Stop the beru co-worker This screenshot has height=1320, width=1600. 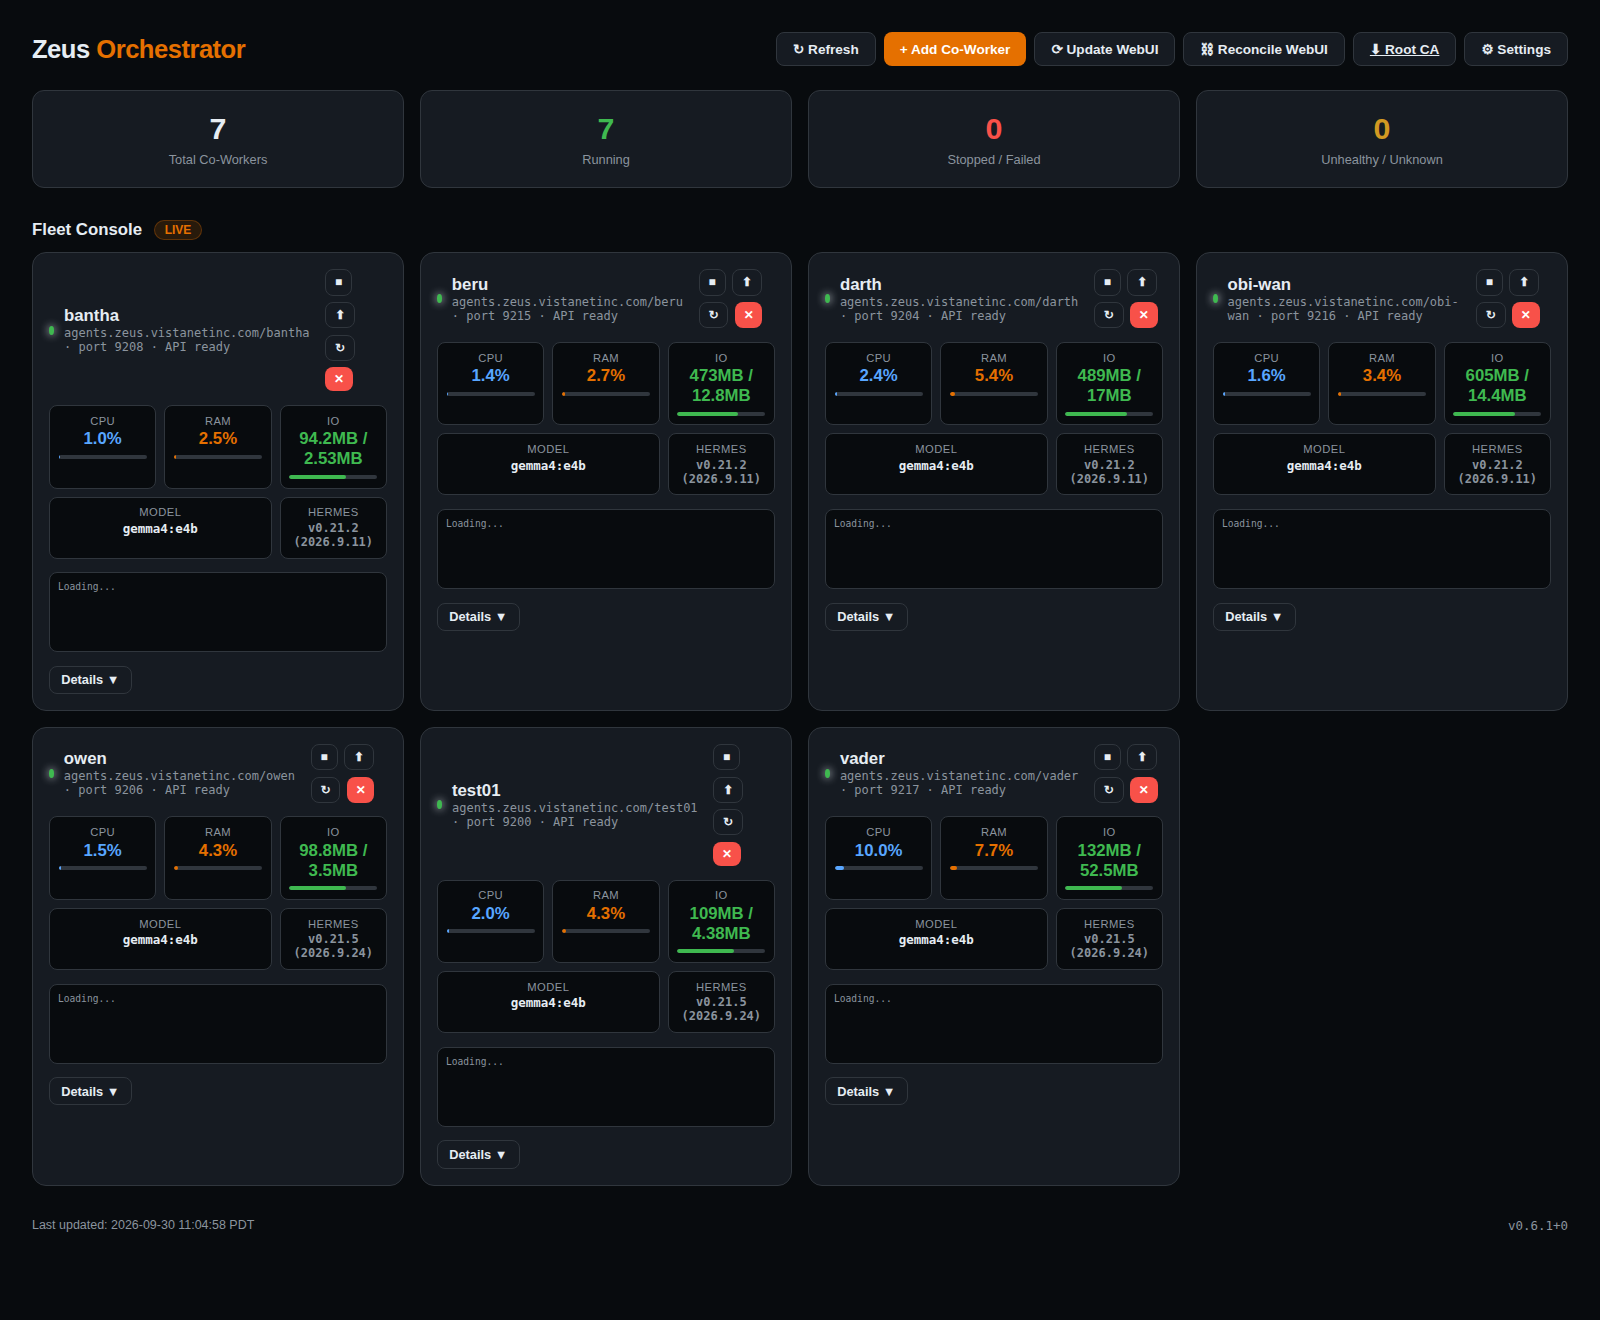[x=712, y=282]
